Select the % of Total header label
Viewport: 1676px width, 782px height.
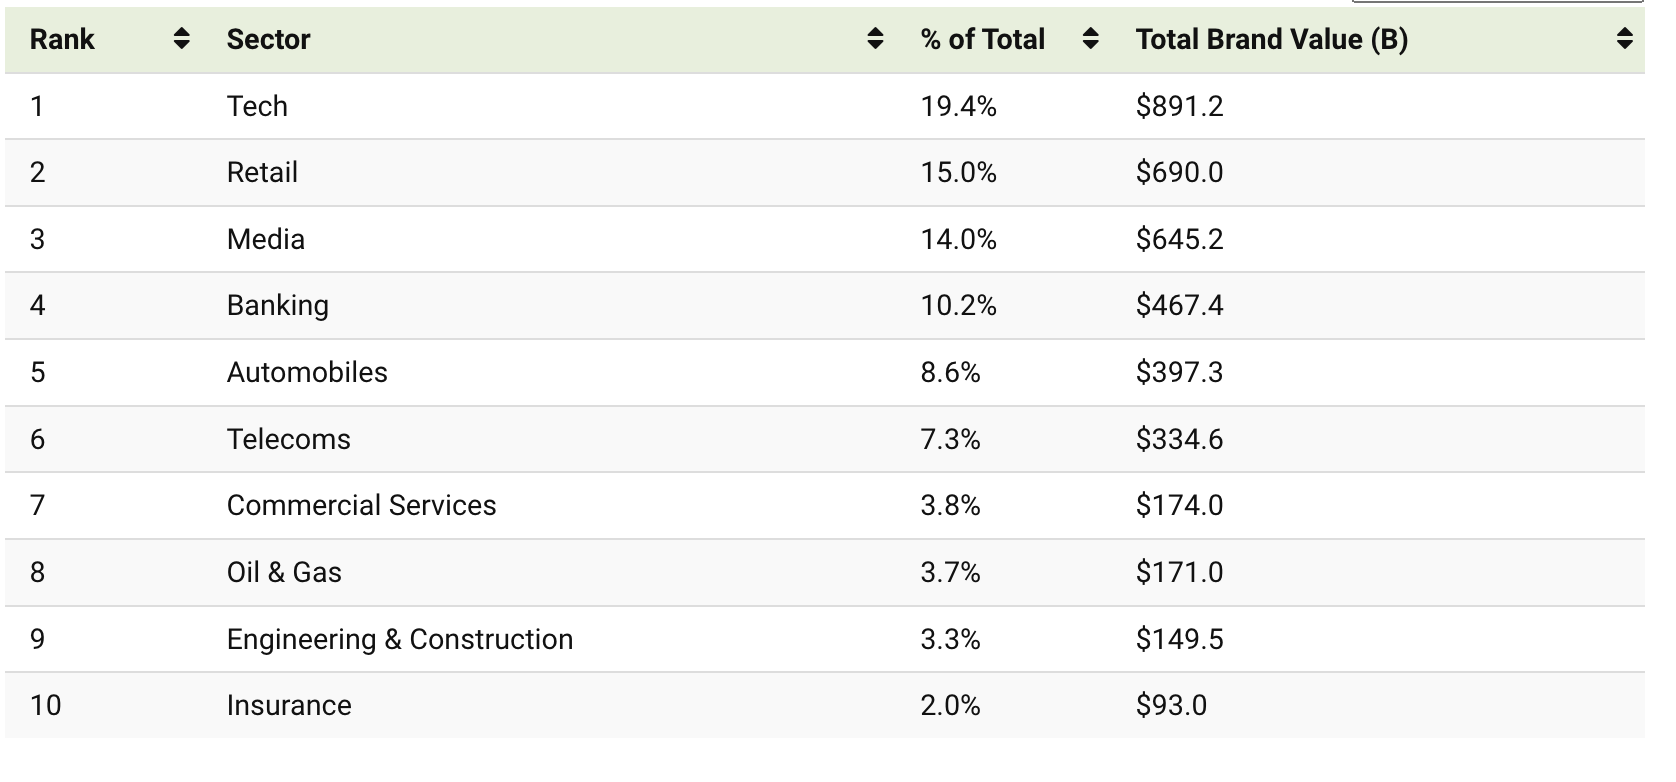[982, 39]
